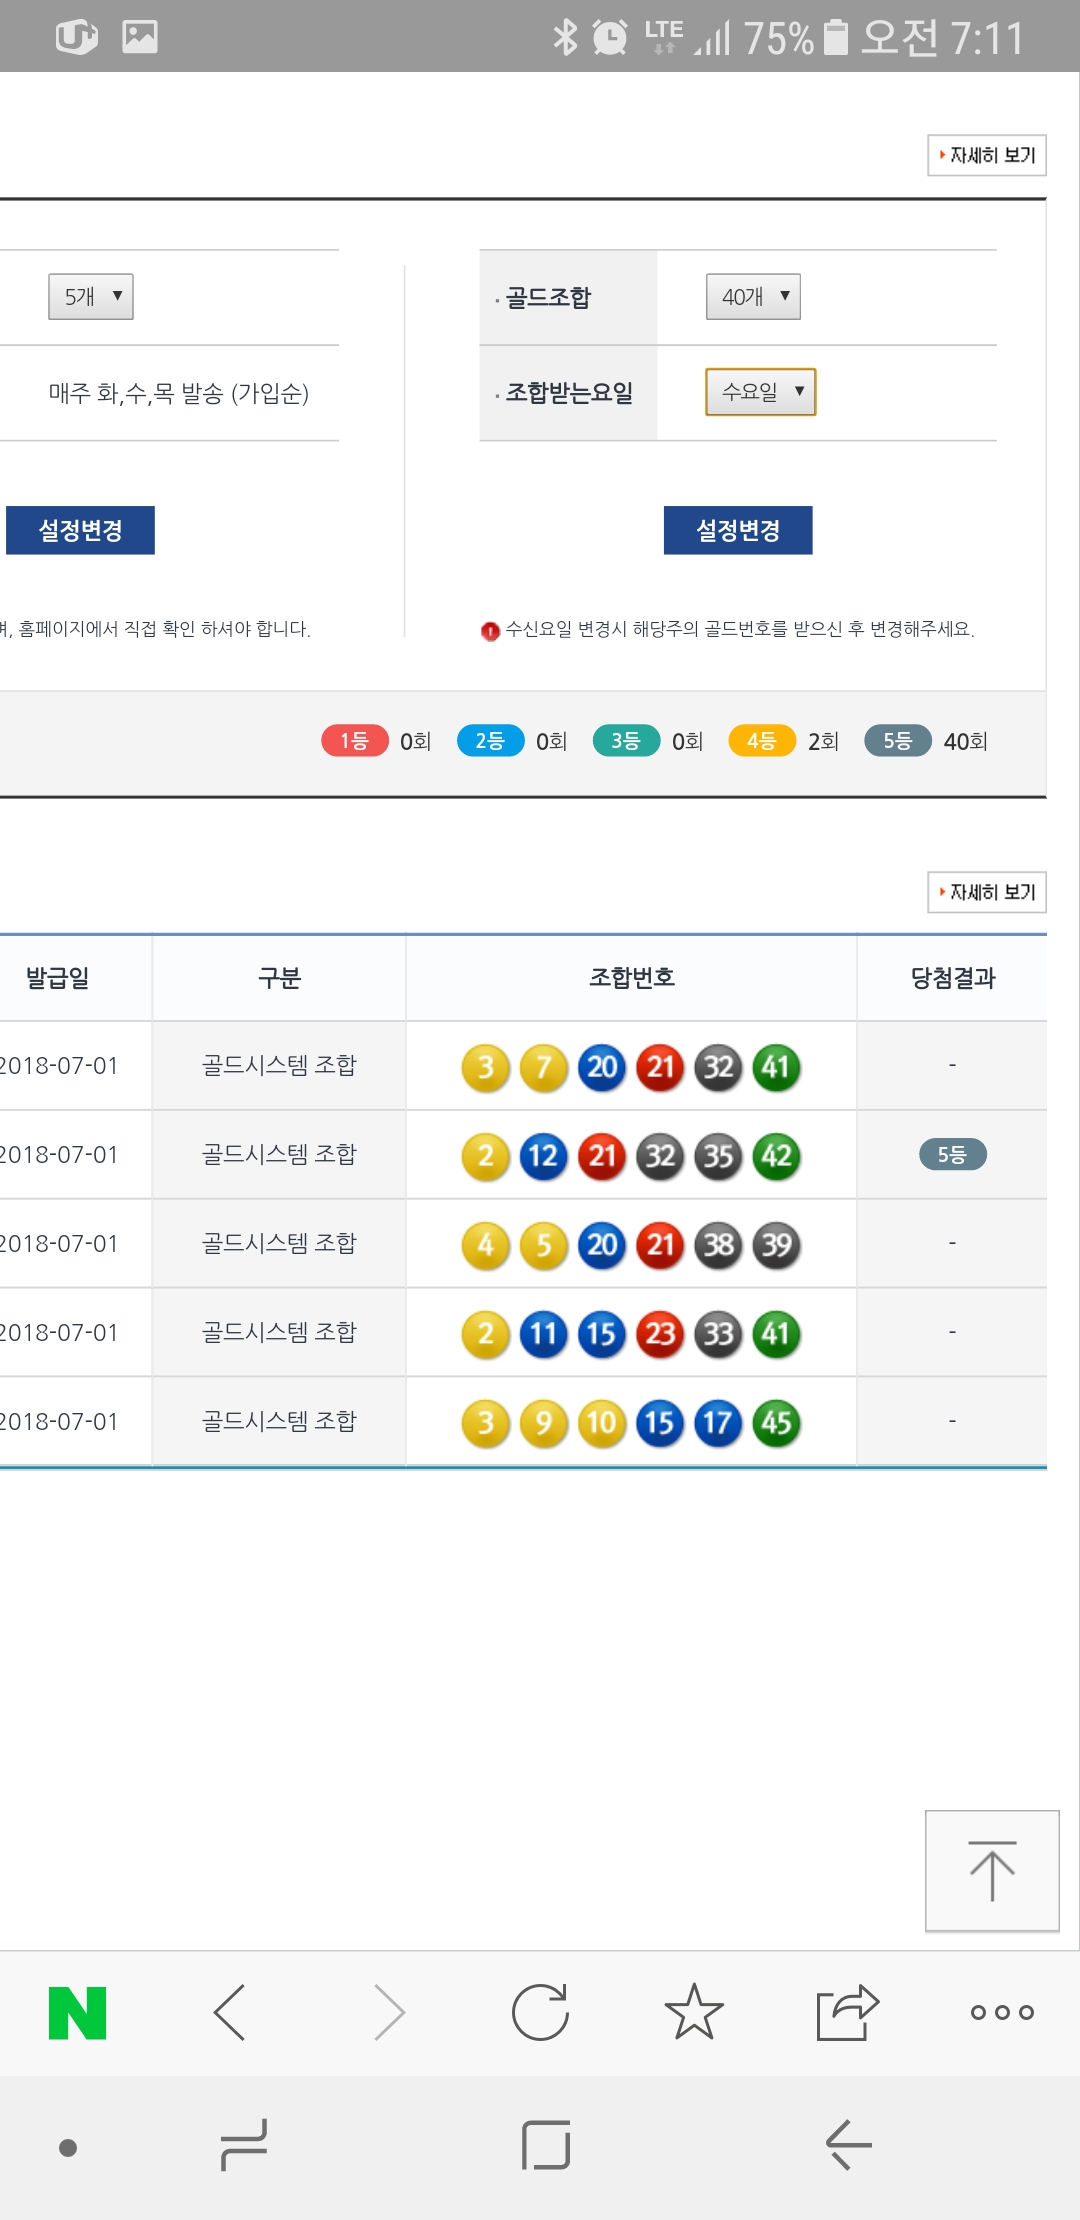Open the three-dot more menu
The width and height of the screenshot is (1080, 2220).
pyautogui.click(x=1001, y=2012)
